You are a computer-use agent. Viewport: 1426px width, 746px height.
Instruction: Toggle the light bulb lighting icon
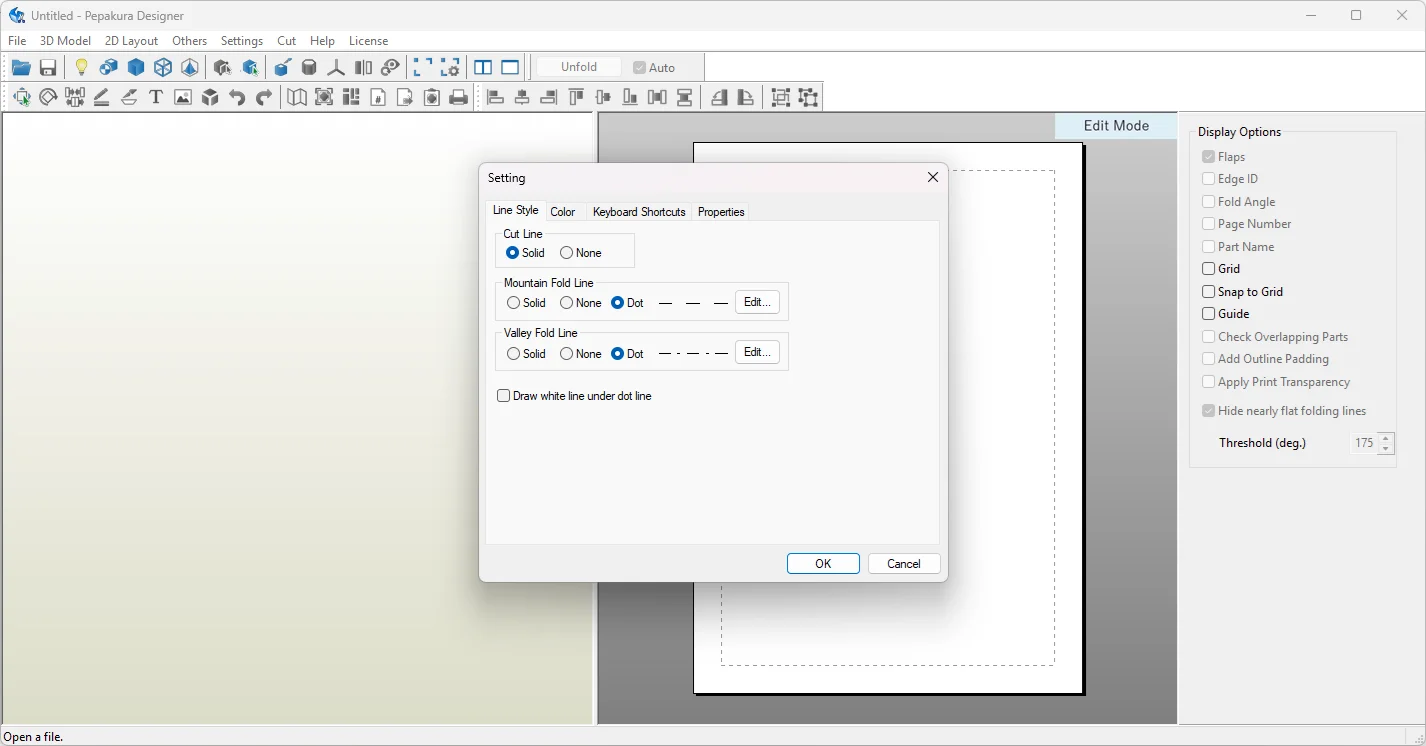click(x=82, y=68)
